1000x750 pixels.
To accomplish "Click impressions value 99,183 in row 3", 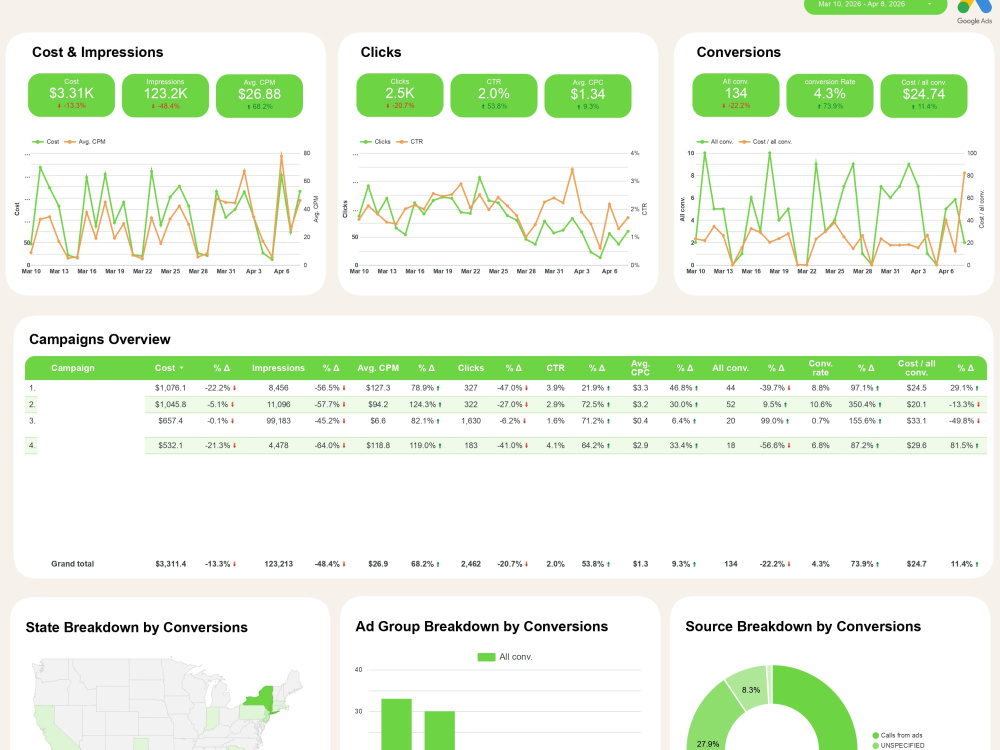I will coord(279,421).
